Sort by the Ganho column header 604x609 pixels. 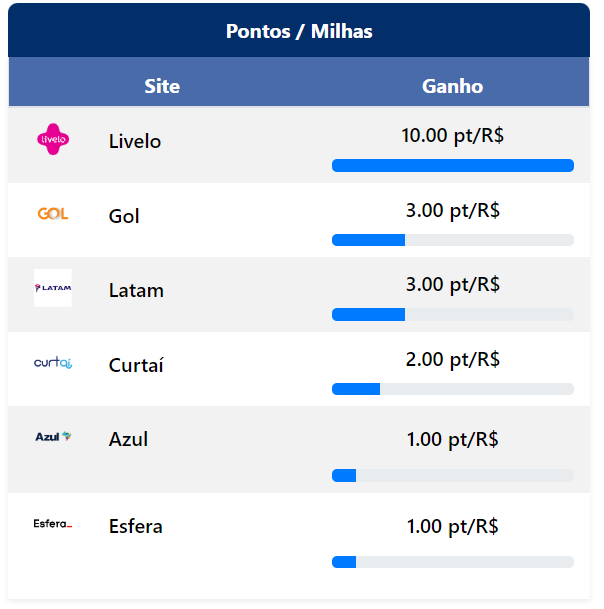coord(452,86)
